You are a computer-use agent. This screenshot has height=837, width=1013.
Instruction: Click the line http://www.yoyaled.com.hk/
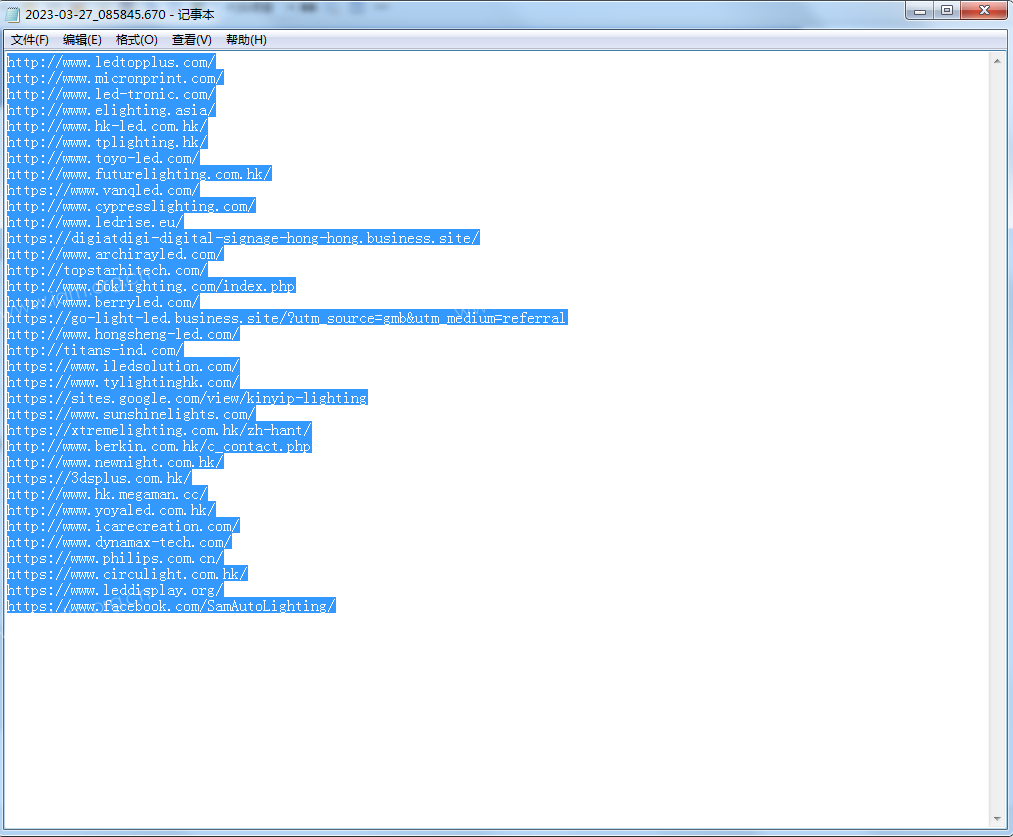pos(111,511)
